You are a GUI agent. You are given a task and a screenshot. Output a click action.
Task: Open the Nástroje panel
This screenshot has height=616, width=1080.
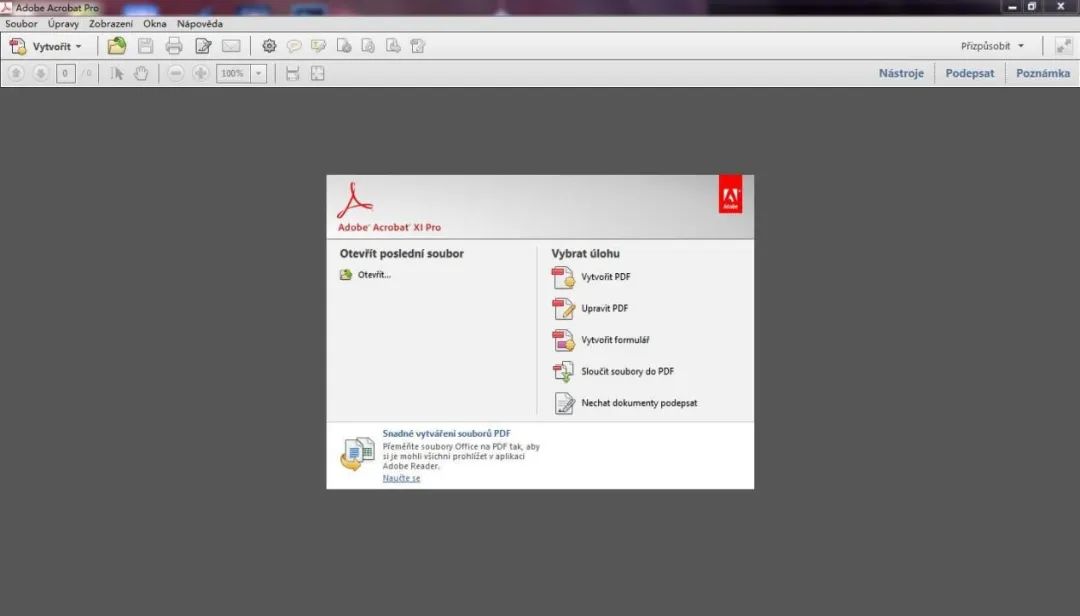[901, 73]
